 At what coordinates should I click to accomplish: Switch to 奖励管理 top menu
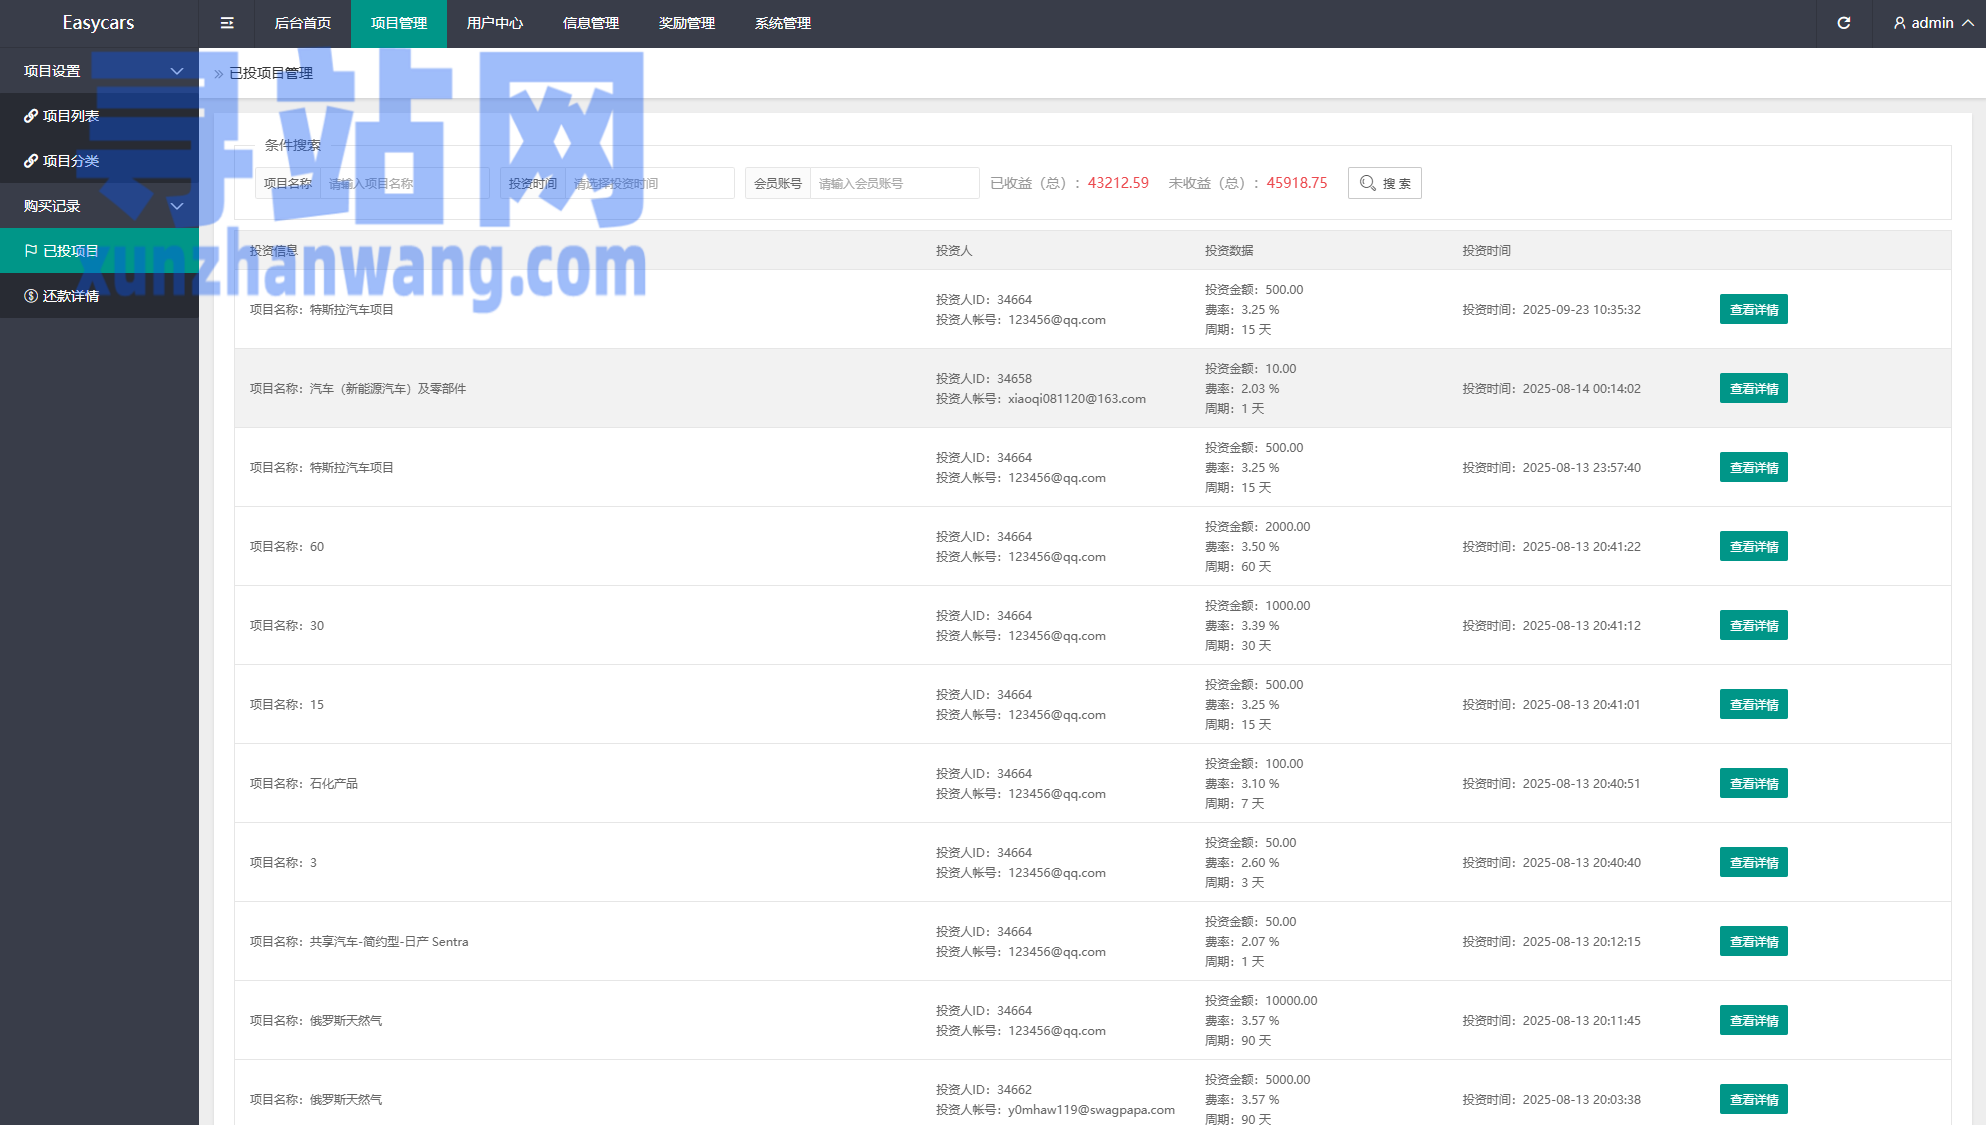point(686,23)
